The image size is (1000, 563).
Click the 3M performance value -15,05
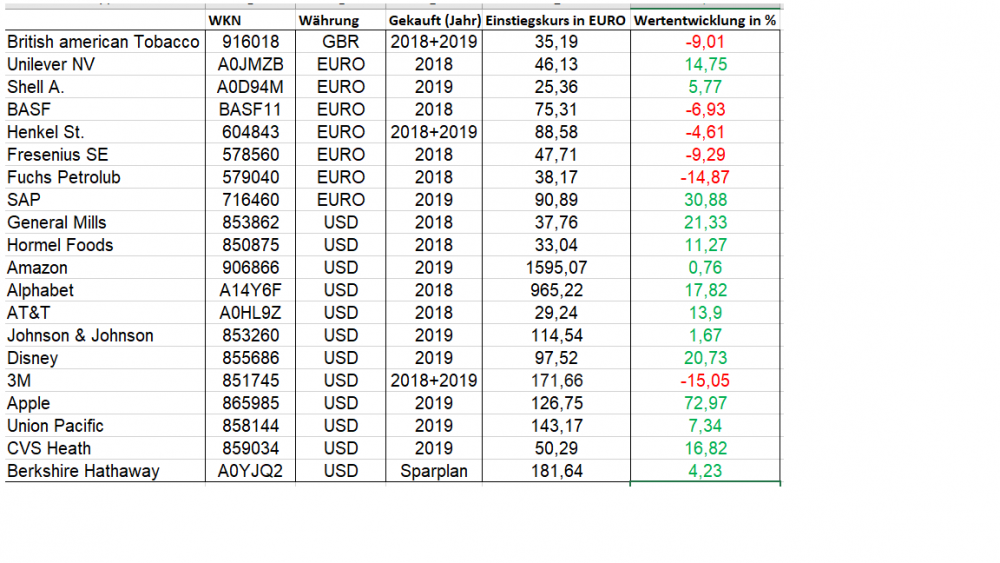pos(706,381)
